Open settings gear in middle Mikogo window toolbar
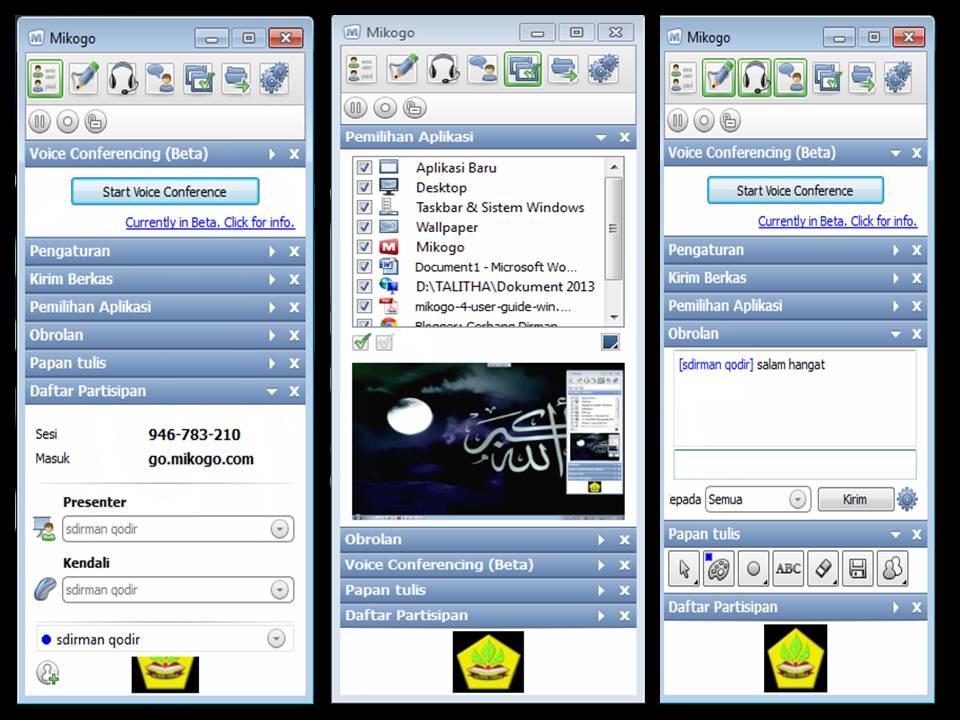Viewport: 960px width, 720px height. pyautogui.click(x=603, y=69)
